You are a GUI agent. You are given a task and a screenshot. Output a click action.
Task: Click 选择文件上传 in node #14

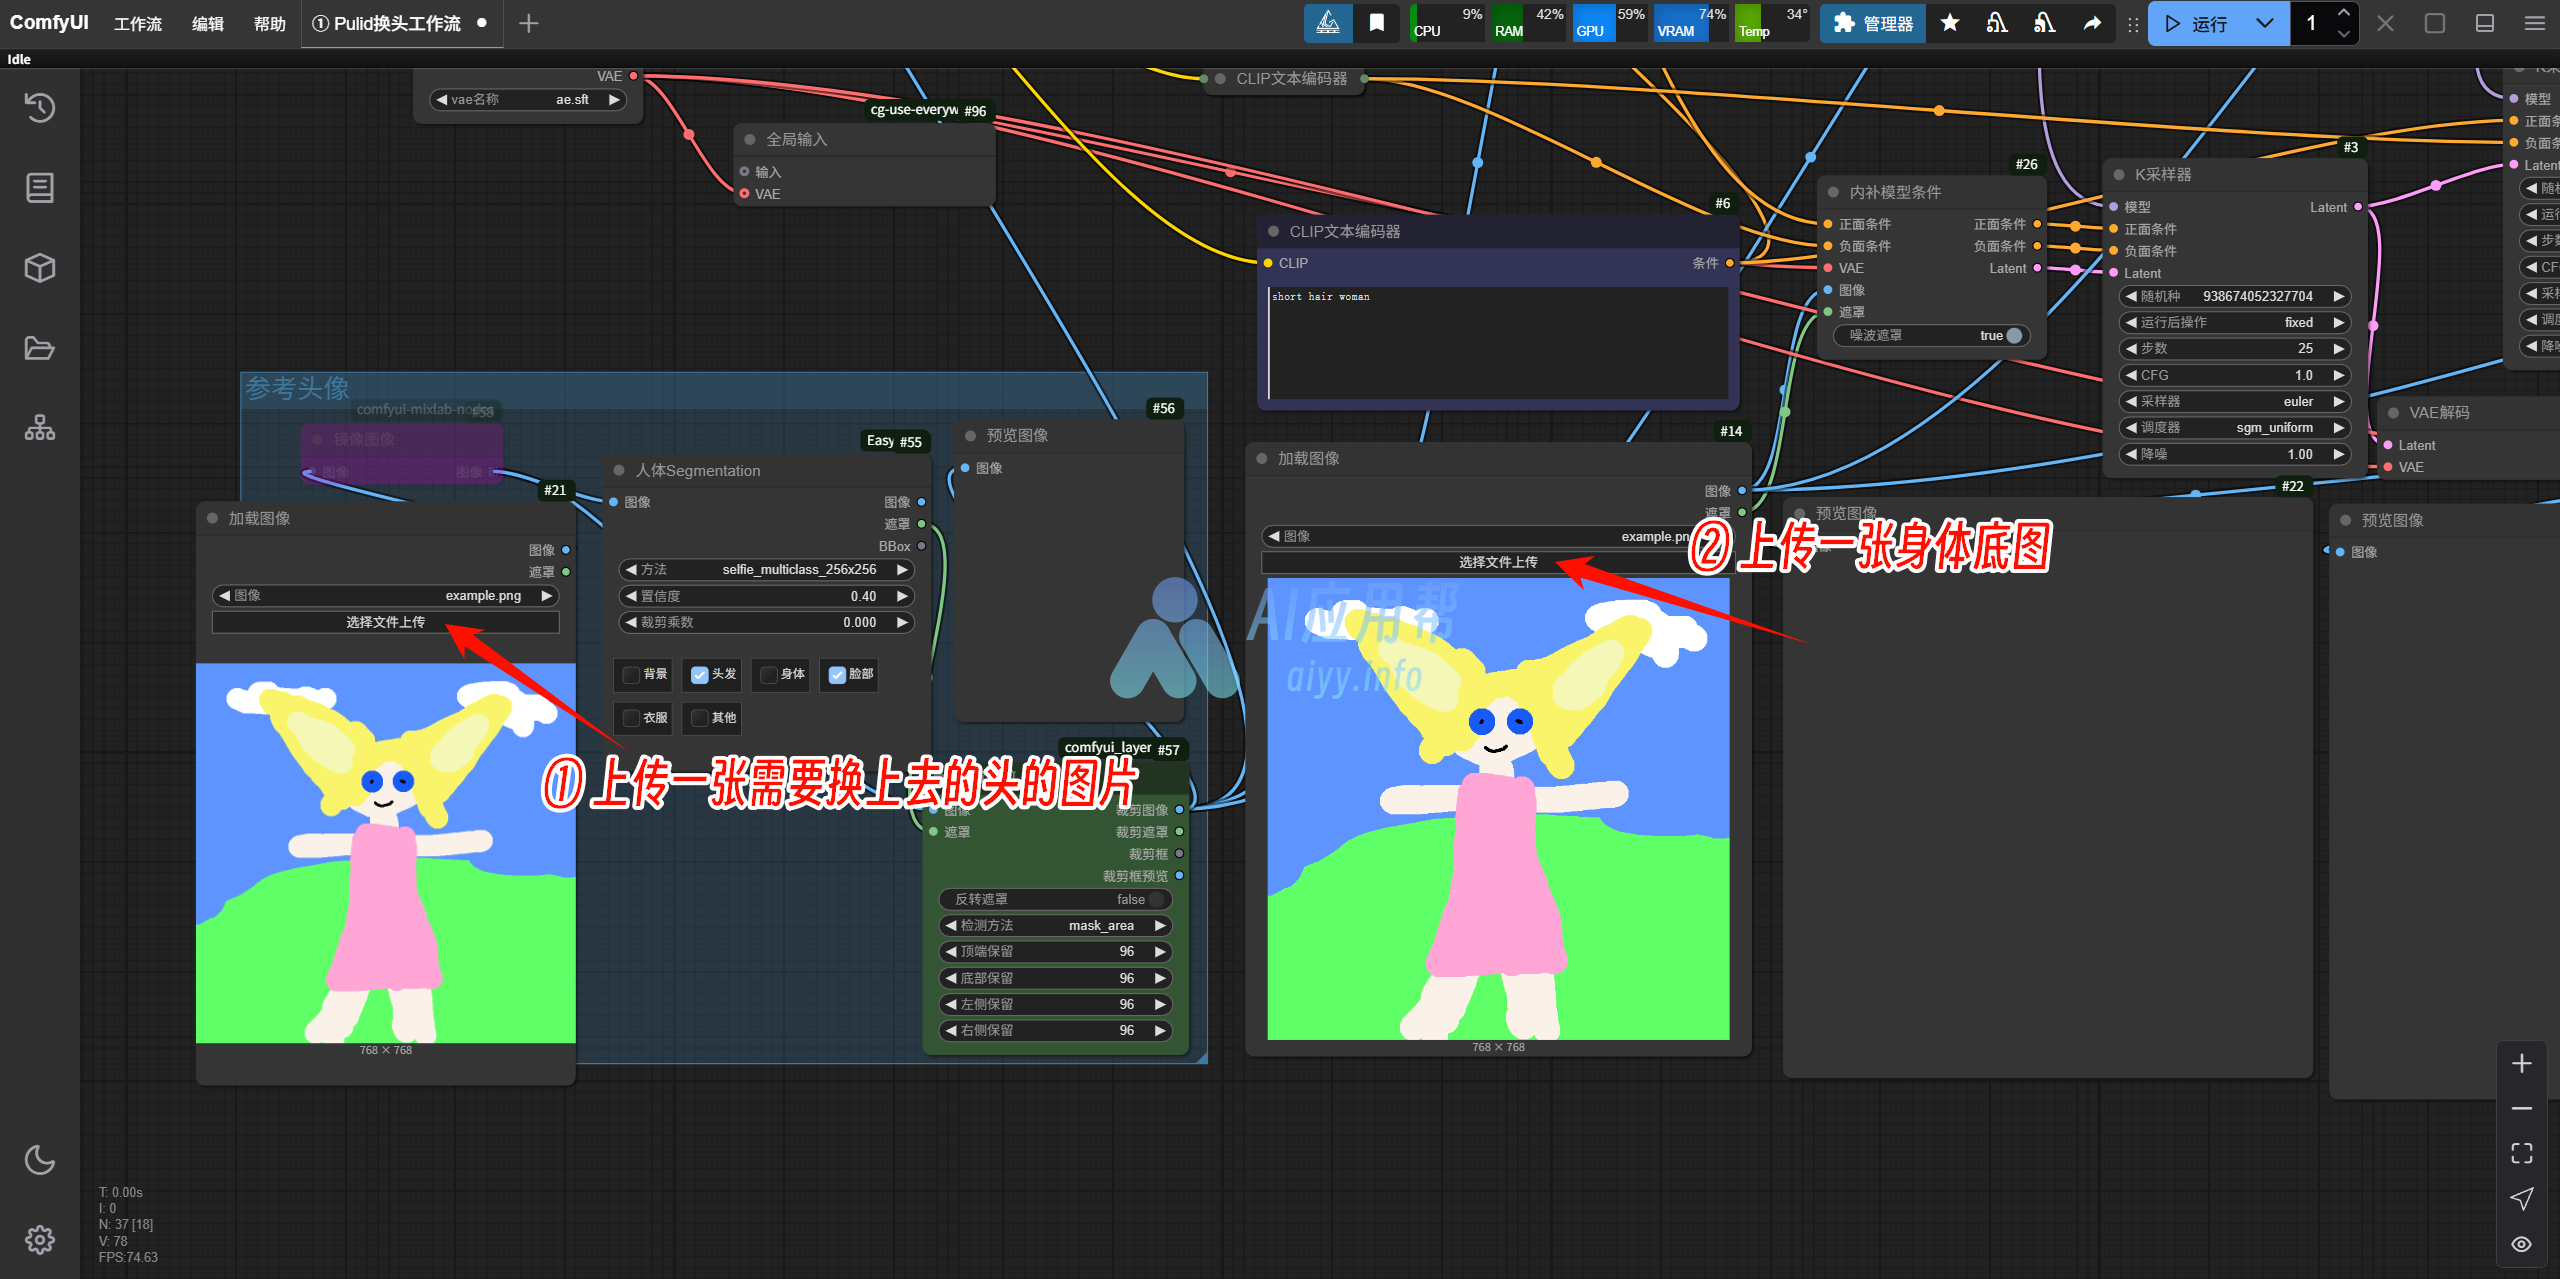(x=1497, y=562)
